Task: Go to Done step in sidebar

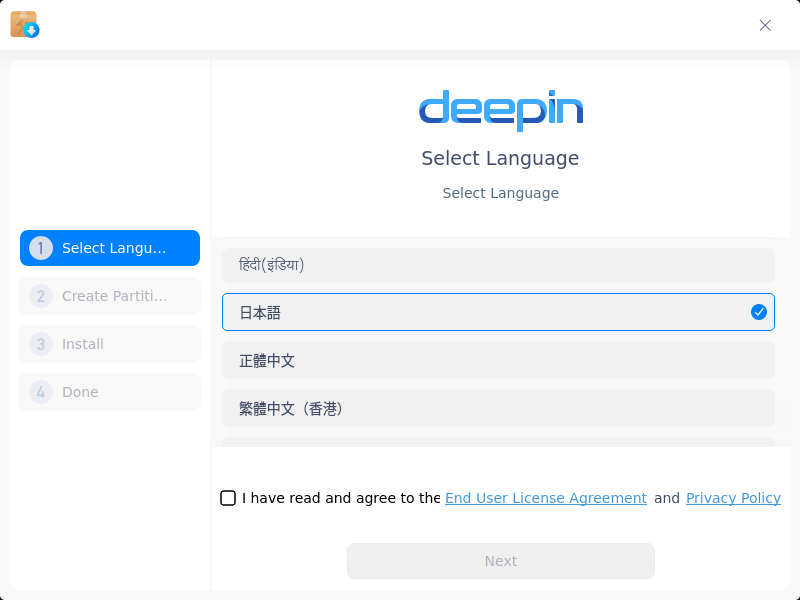Action: point(110,392)
